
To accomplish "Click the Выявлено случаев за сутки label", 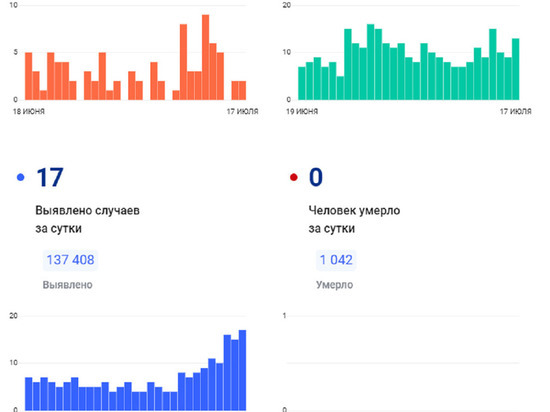I will coord(87,219).
